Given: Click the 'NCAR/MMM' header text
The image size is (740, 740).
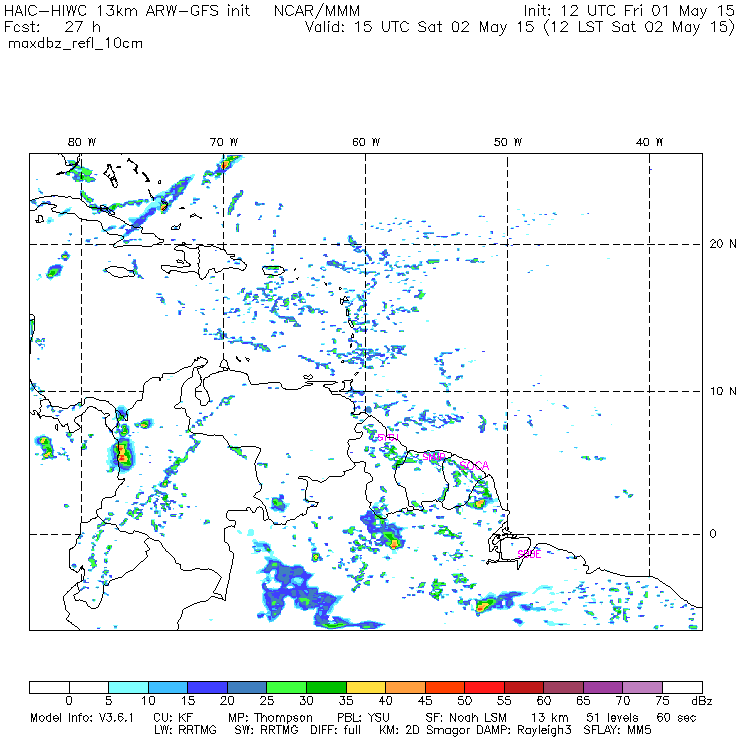Looking at the screenshot, I should (317, 11).
